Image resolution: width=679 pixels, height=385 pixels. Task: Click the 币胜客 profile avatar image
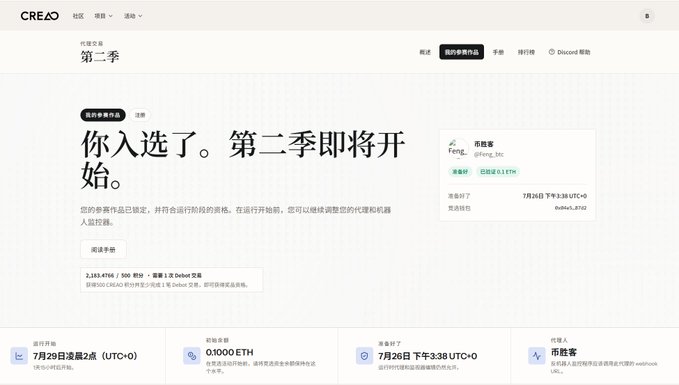(x=458, y=149)
